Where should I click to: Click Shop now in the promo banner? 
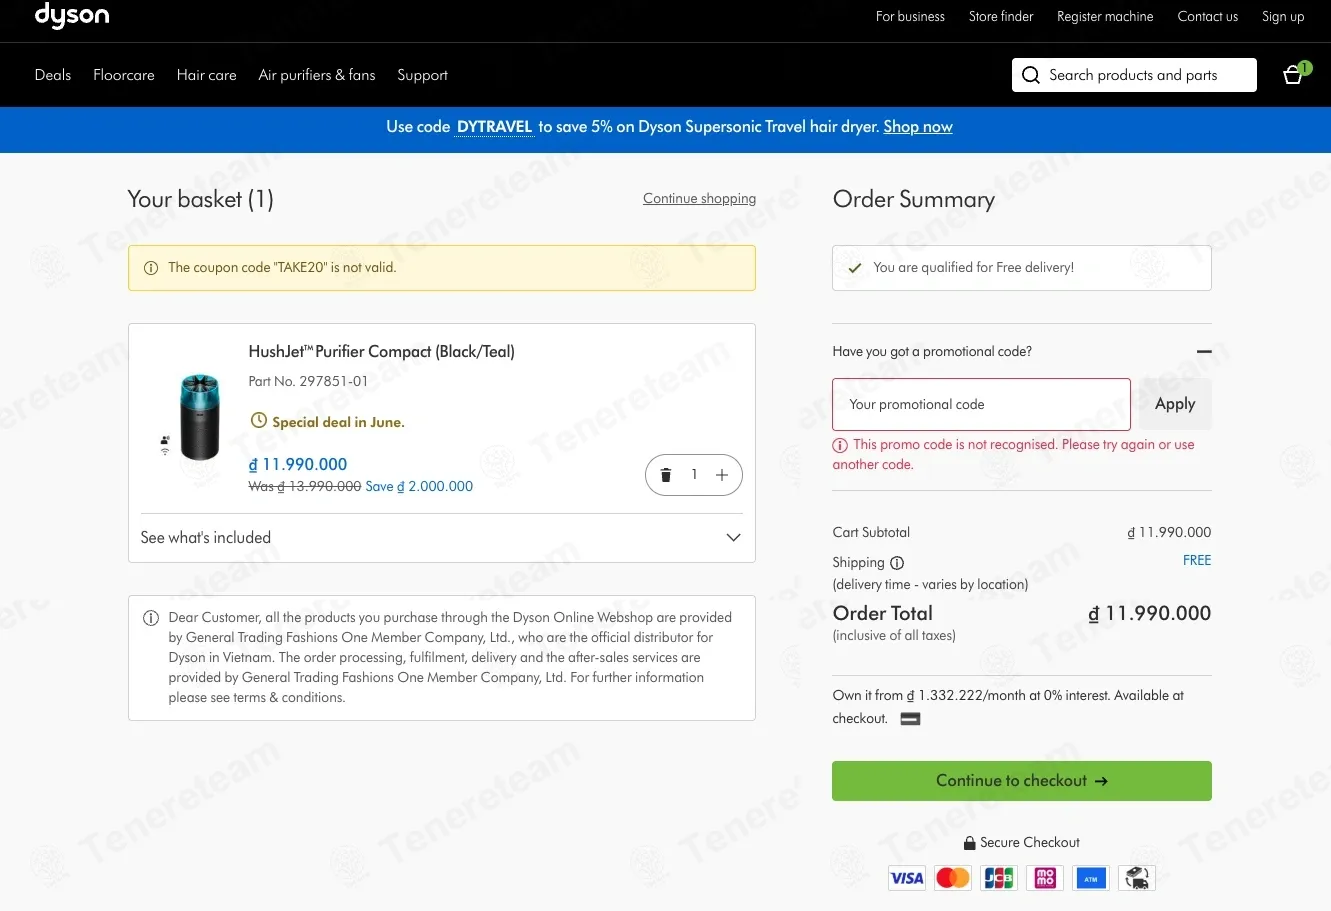tap(918, 127)
